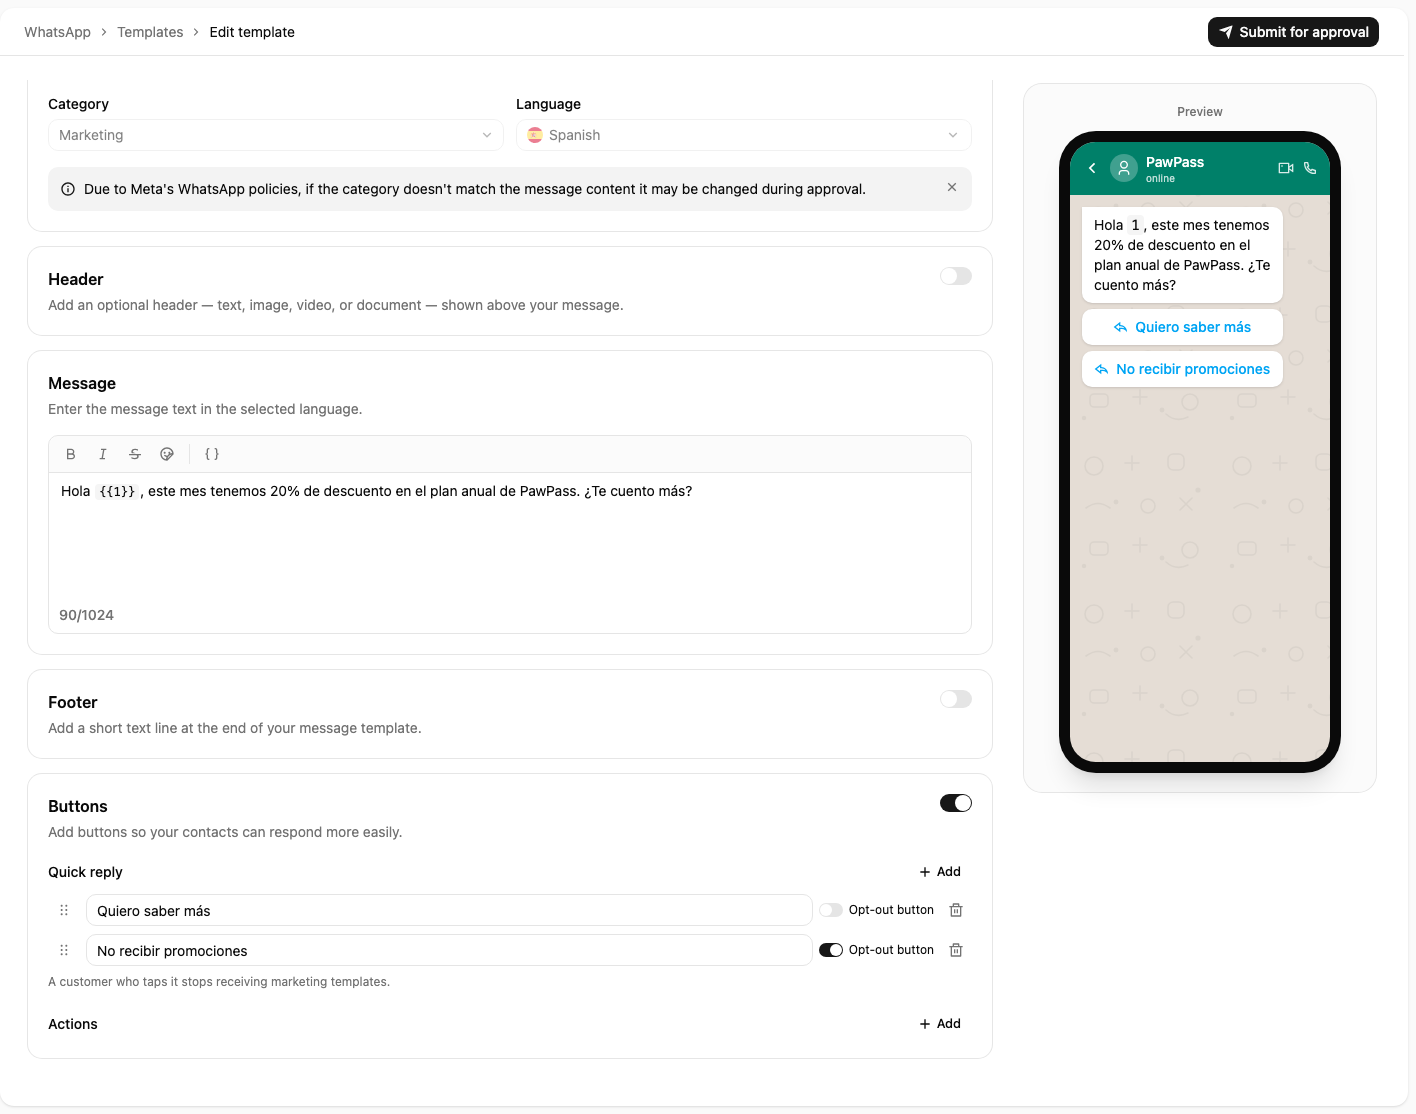Delete the 'Quiero saber más' quick reply
This screenshot has height=1114, width=1416.
[x=956, y=910]
